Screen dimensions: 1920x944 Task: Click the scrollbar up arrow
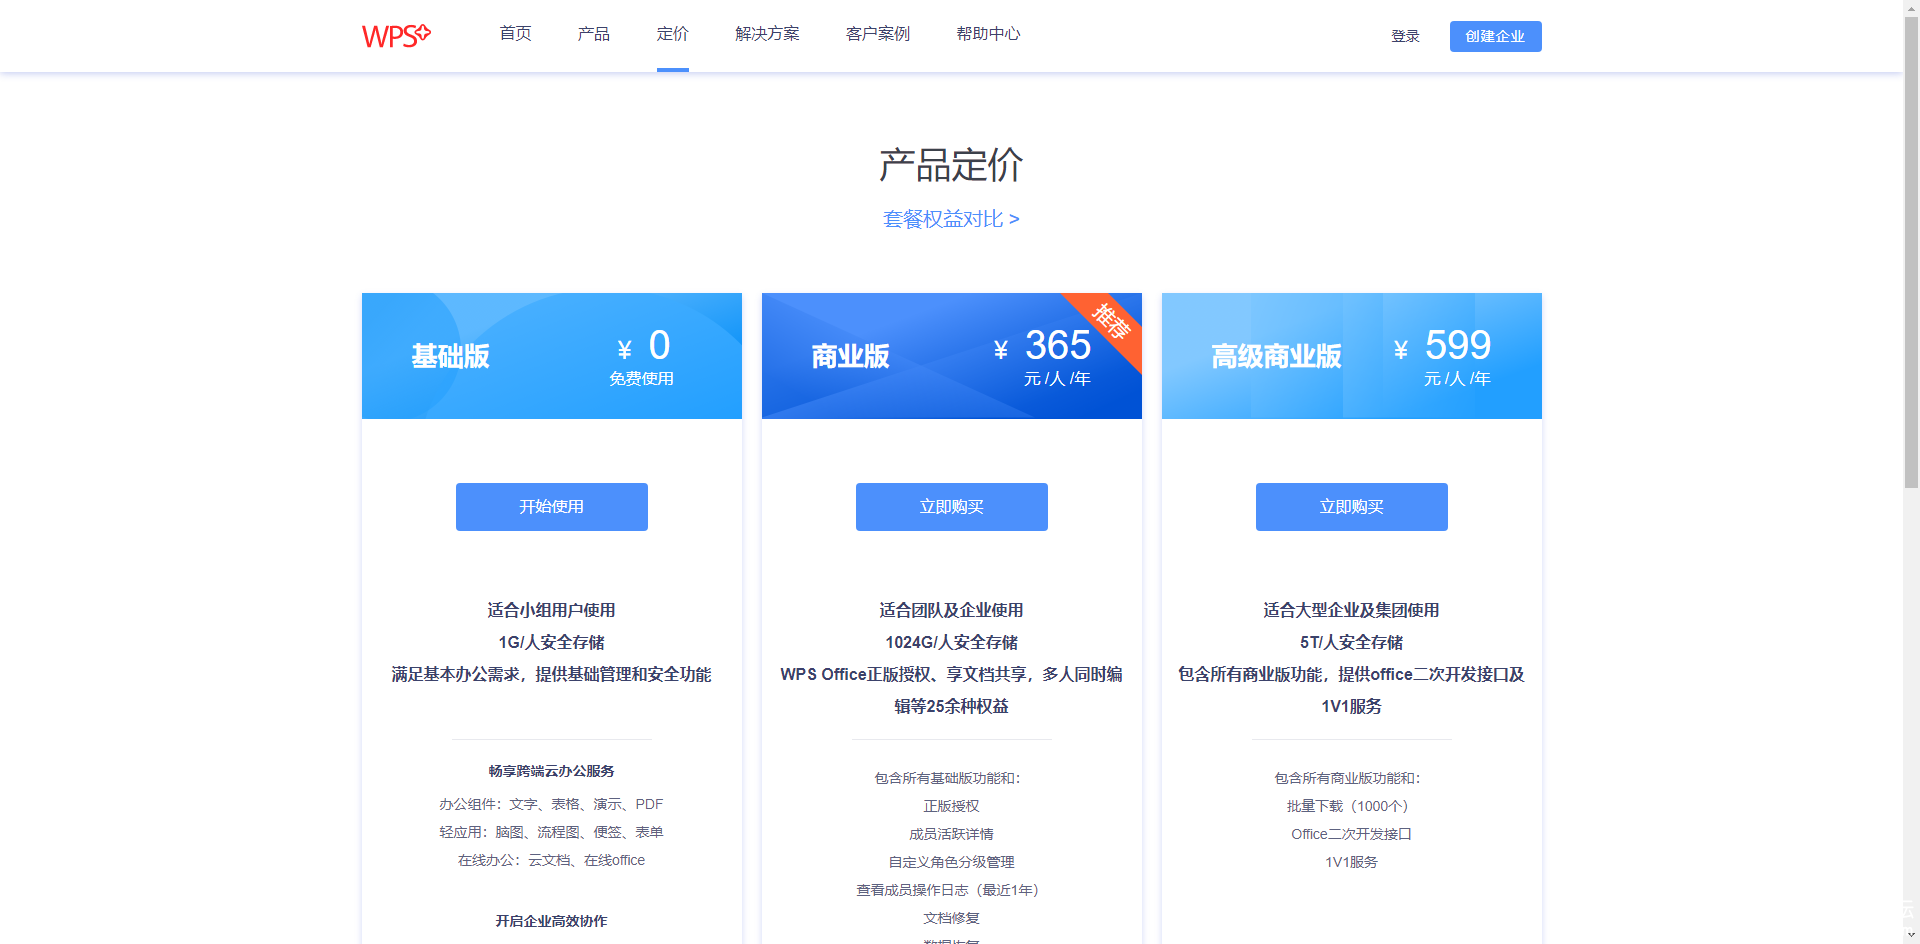(1911, 6)
